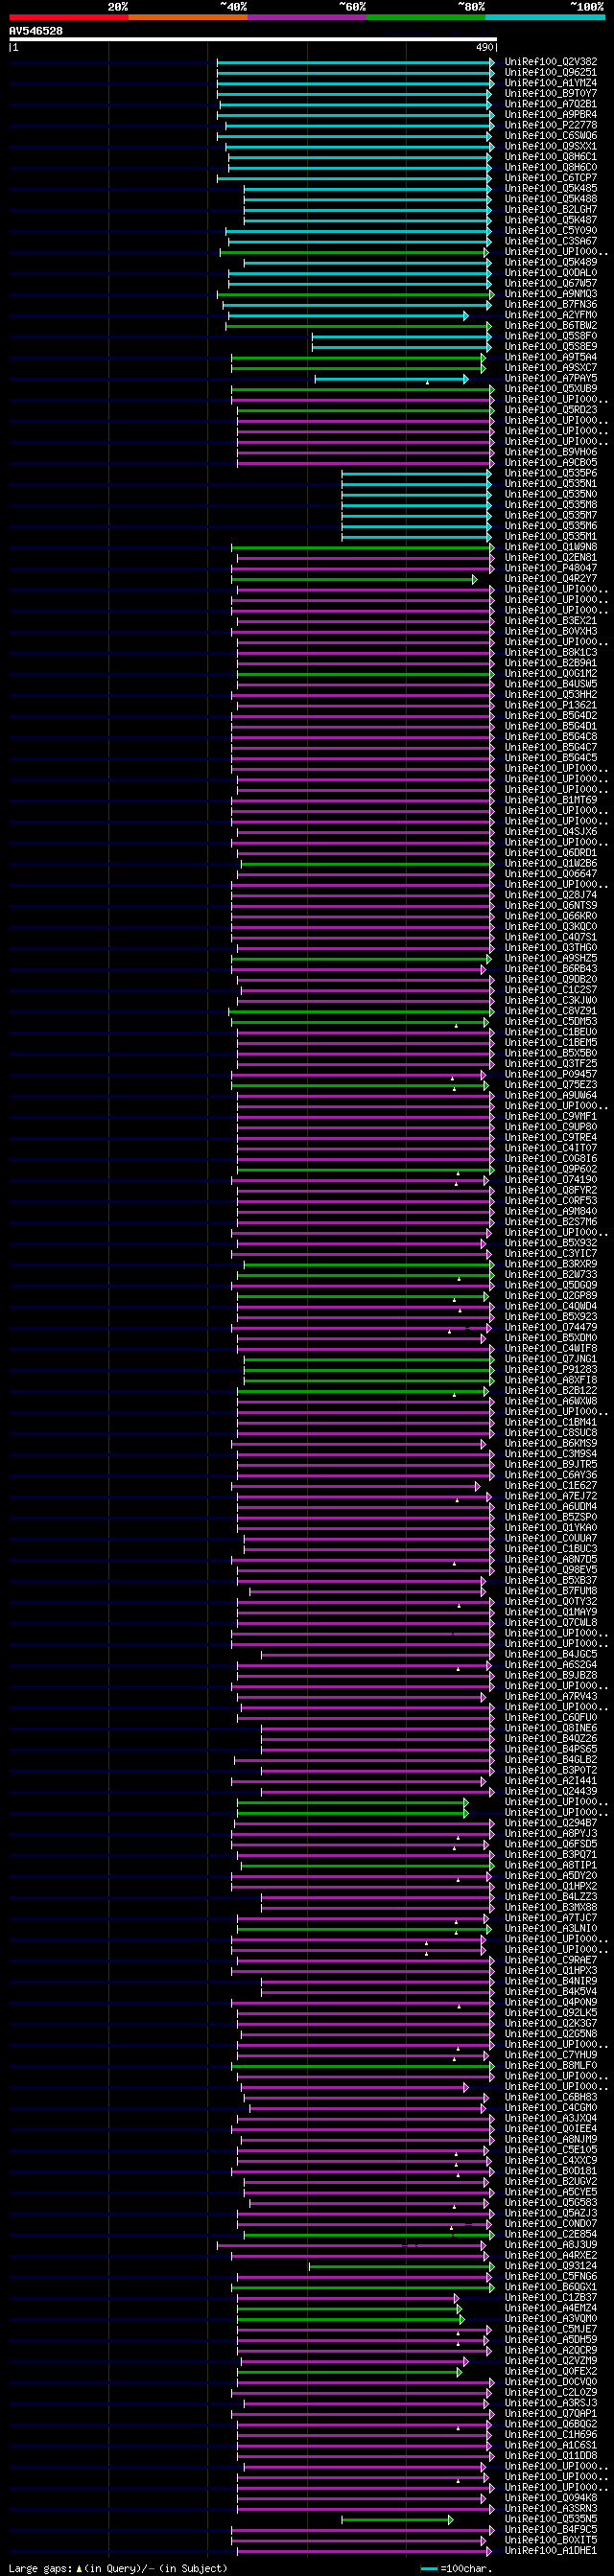Select label UniRef100_B2LGH7
This screenshot has height=2576, width=614.
tap(551, 209)
